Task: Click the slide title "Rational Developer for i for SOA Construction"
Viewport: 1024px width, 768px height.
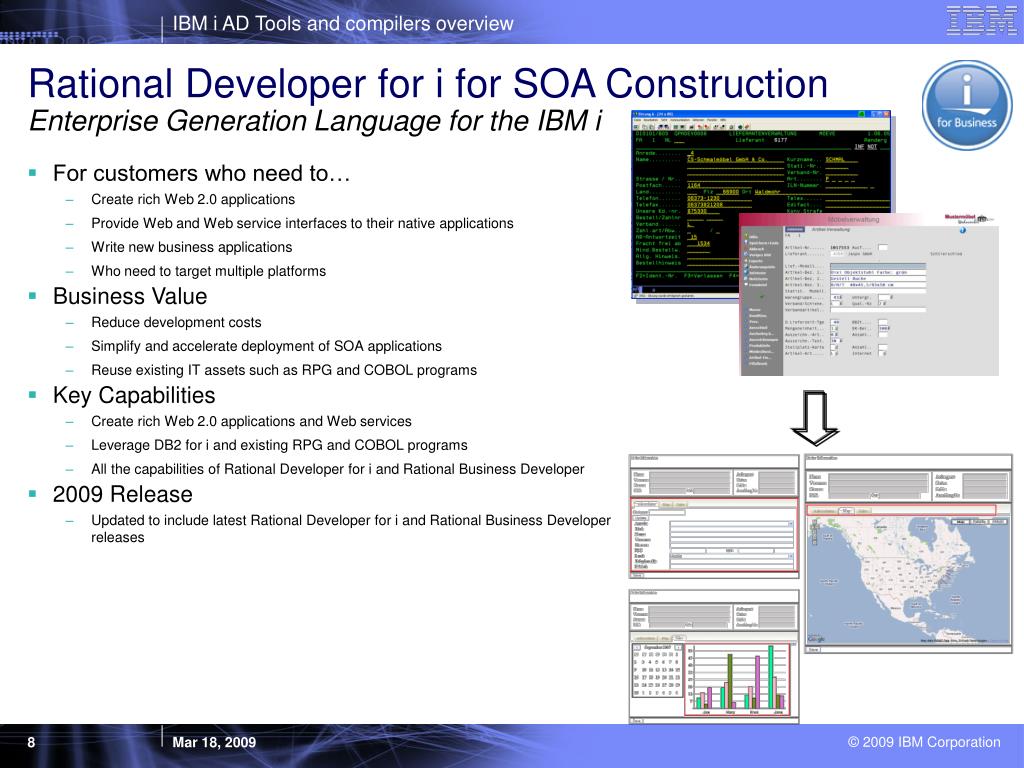Action: point(428,84)
